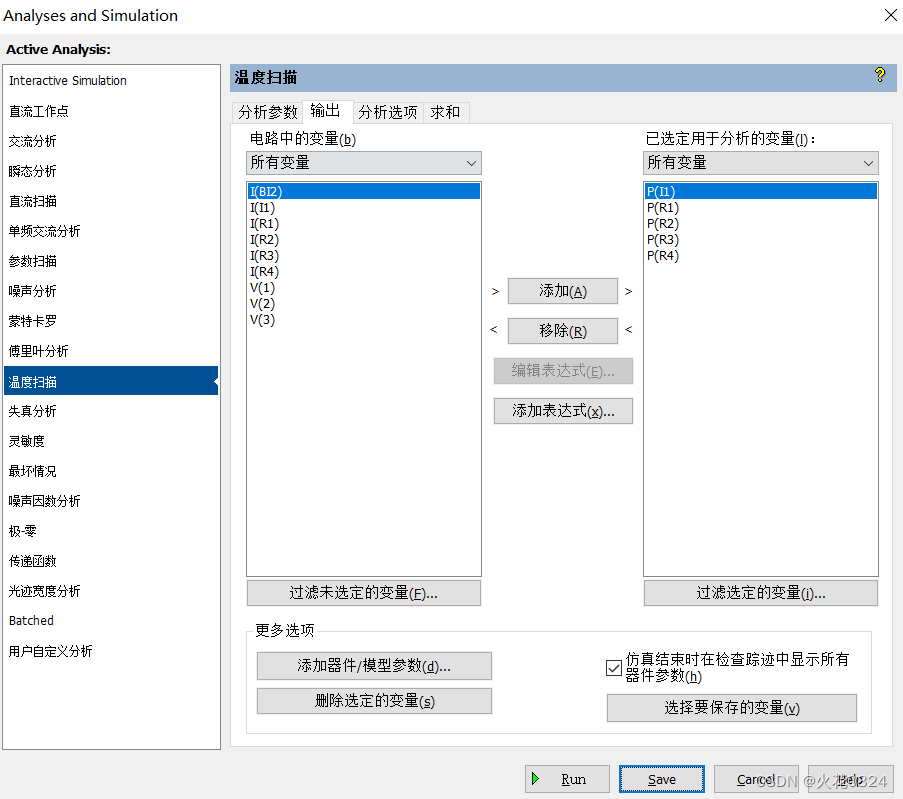The width and height of the screenshot is (903, 799).
Task: Select variable V(2) in the circuit variables
Action: point(262,303)
